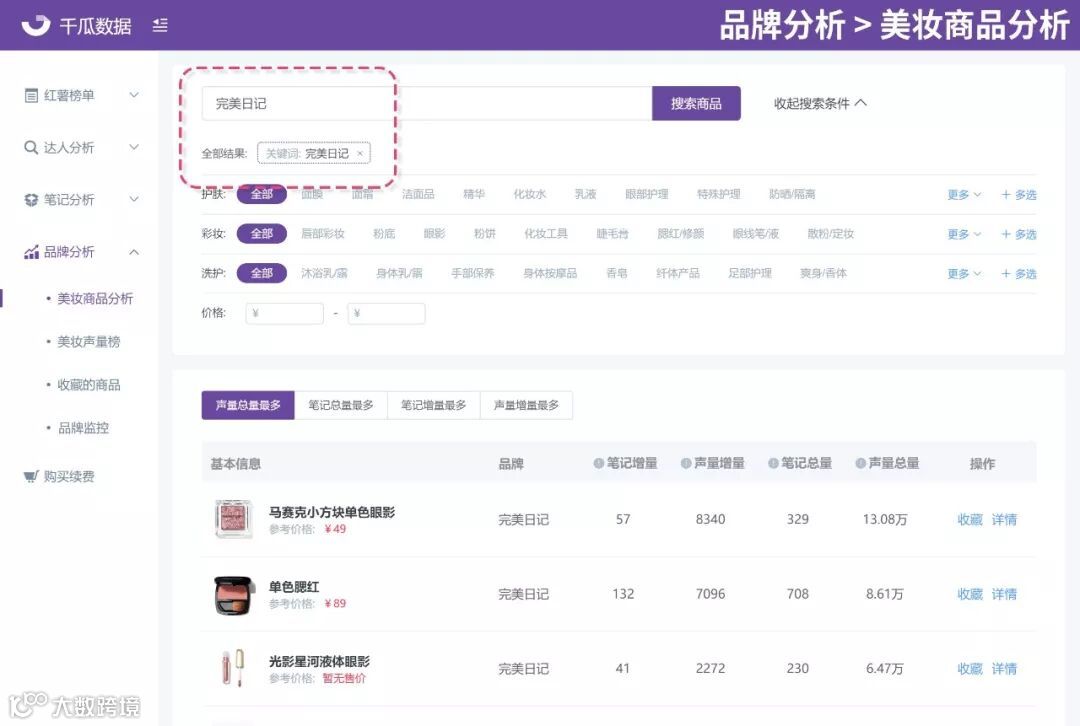Switch to the 声量总量最多 tab

point(248,405)
